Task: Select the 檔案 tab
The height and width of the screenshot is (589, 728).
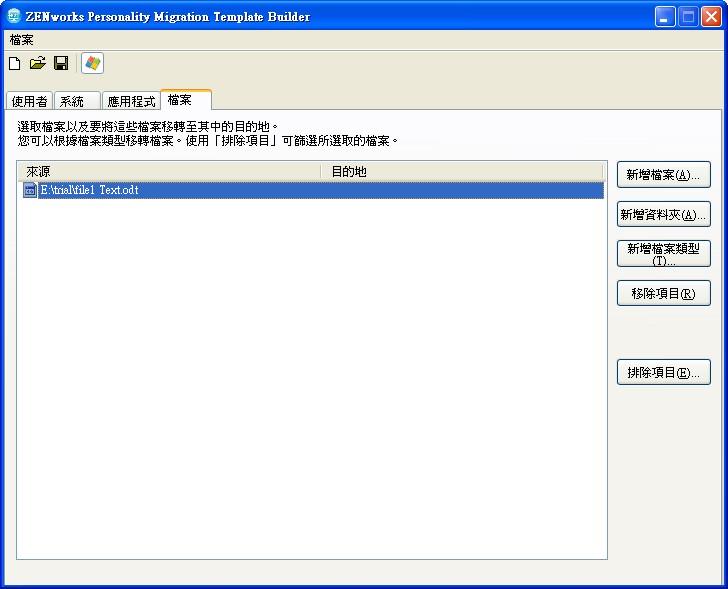Action: (186, 100)
